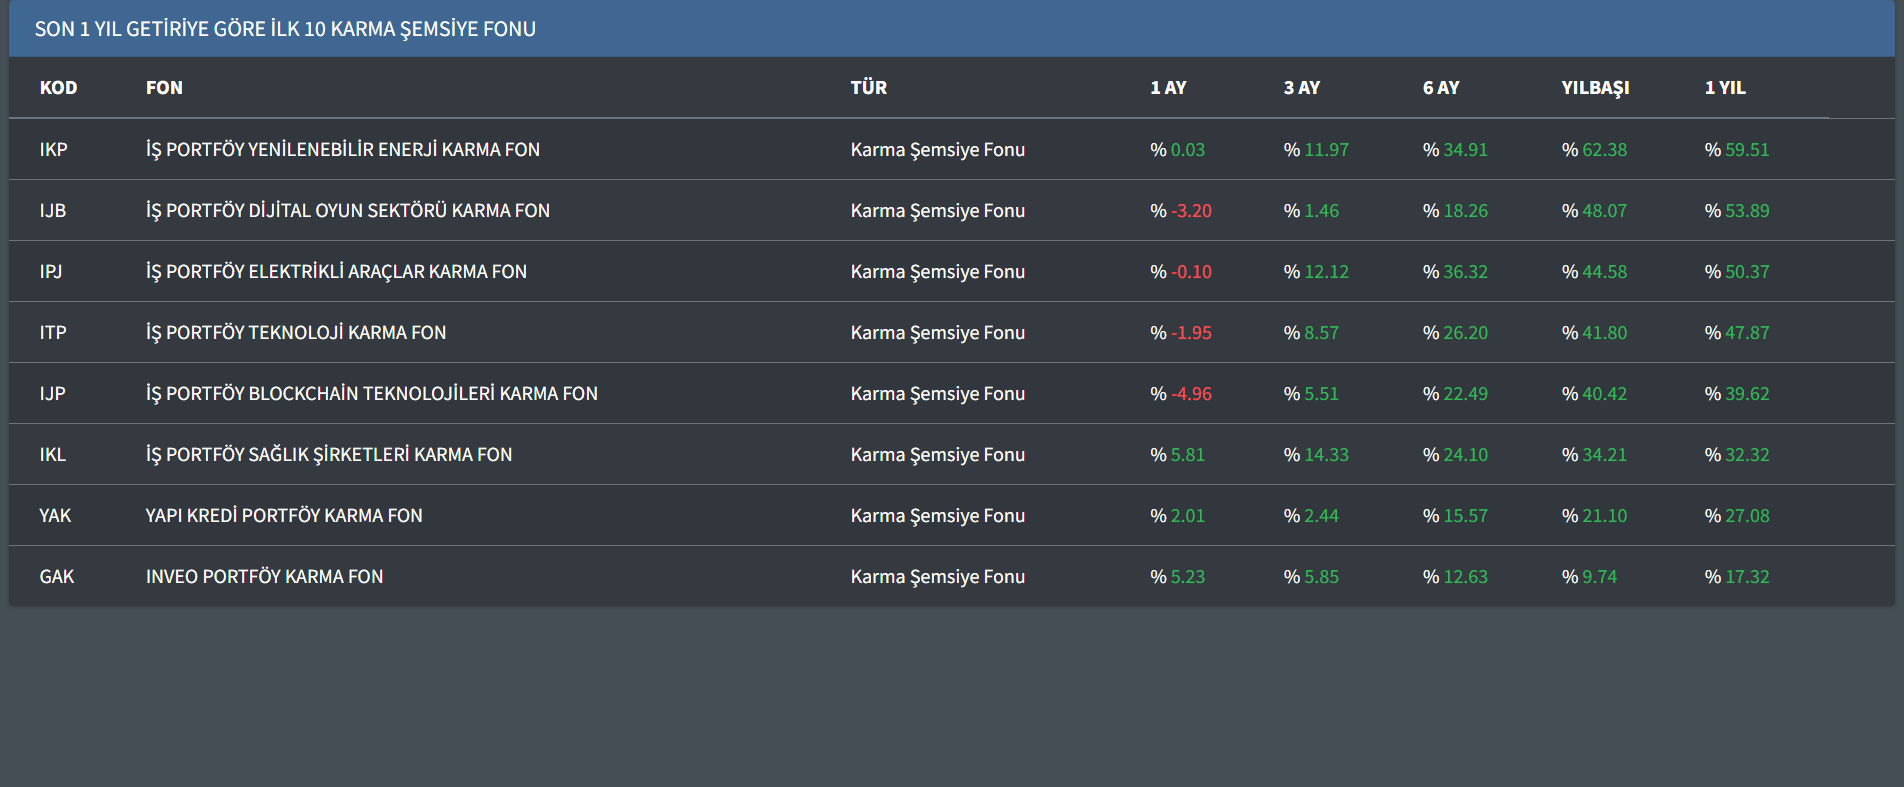Click the IJB fund code
1904x787 pixels.
[52, 211]
